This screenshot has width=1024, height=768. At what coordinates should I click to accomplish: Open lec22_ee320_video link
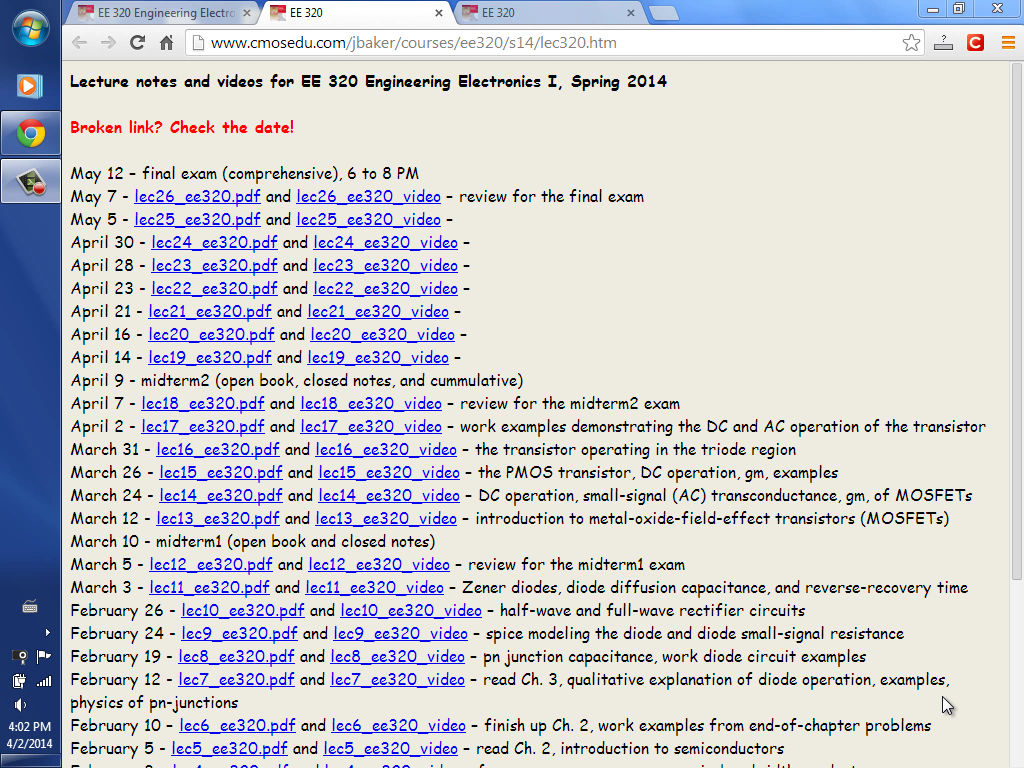[385, 288]
